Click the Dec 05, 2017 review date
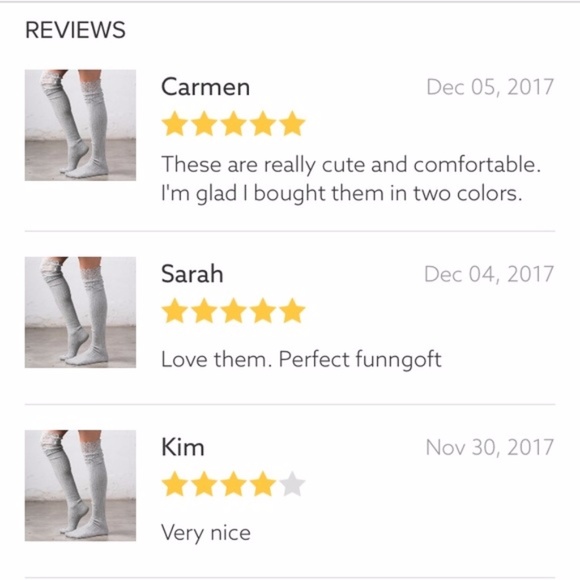The width and height of the screenshot is (580, 580). tap(490, 87)
